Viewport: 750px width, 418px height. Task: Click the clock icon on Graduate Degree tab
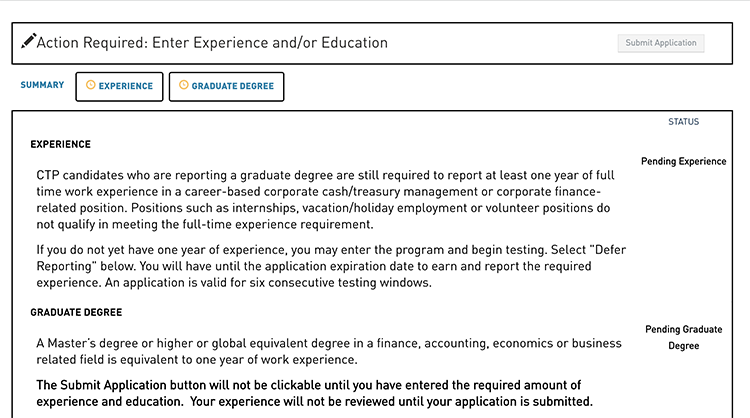[184, 85]
